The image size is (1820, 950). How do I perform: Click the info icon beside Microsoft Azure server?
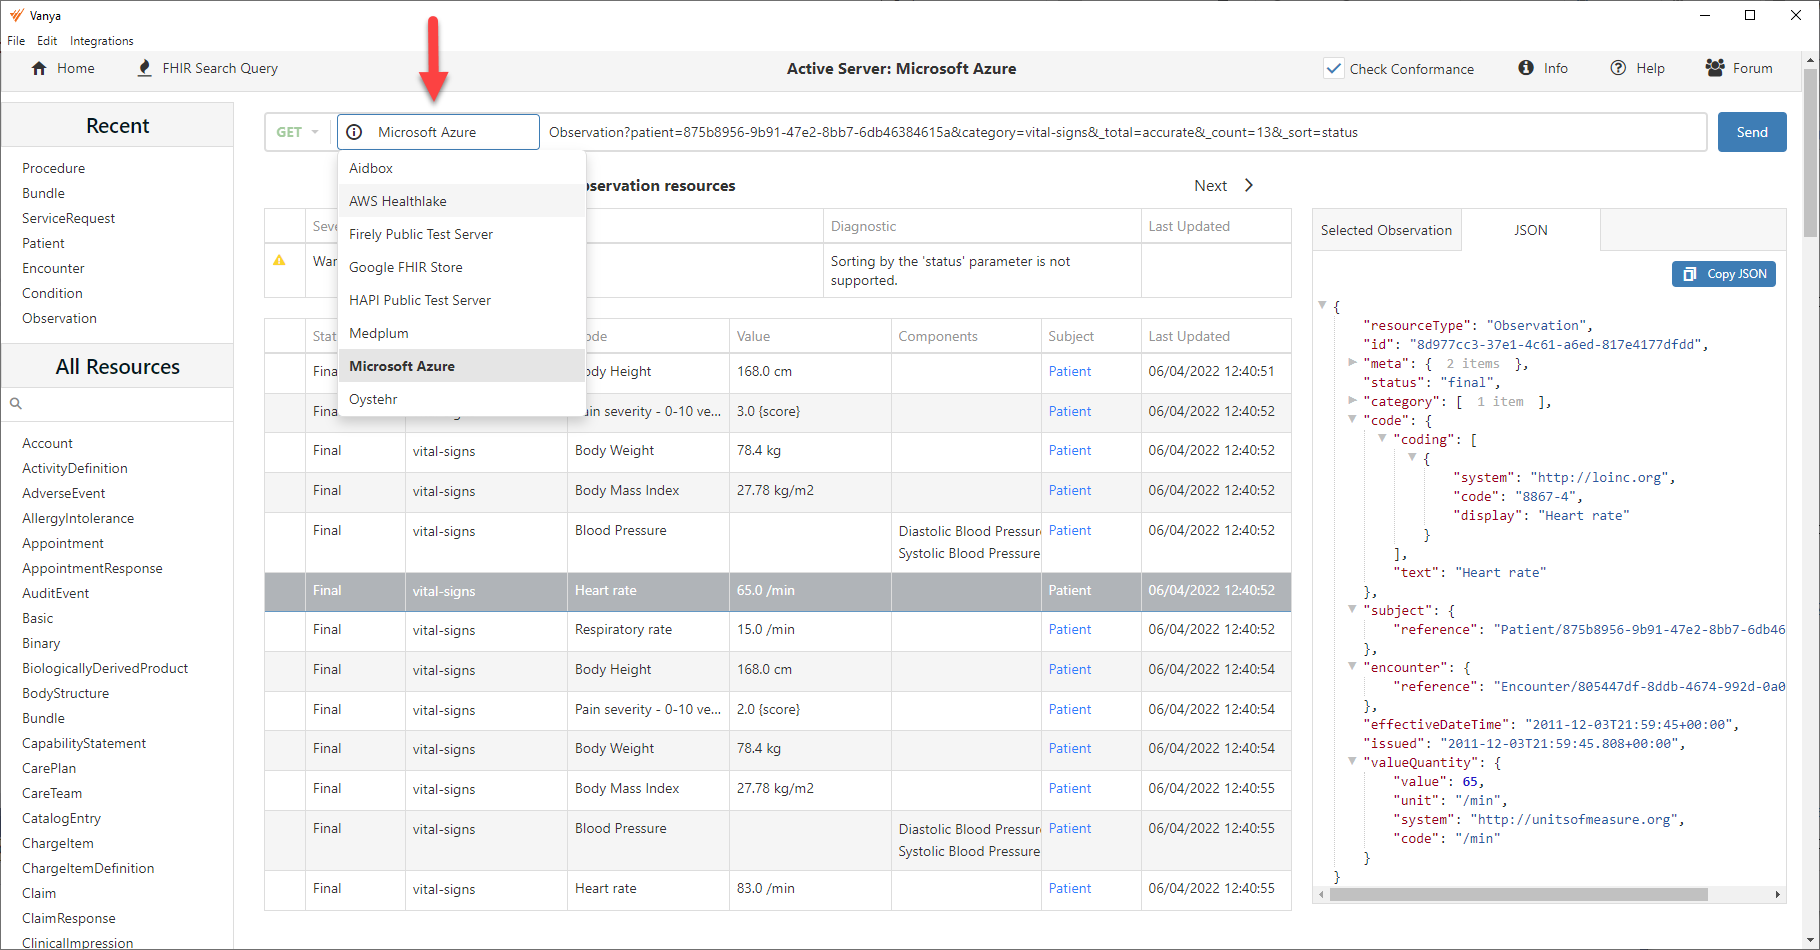[354, 132]
